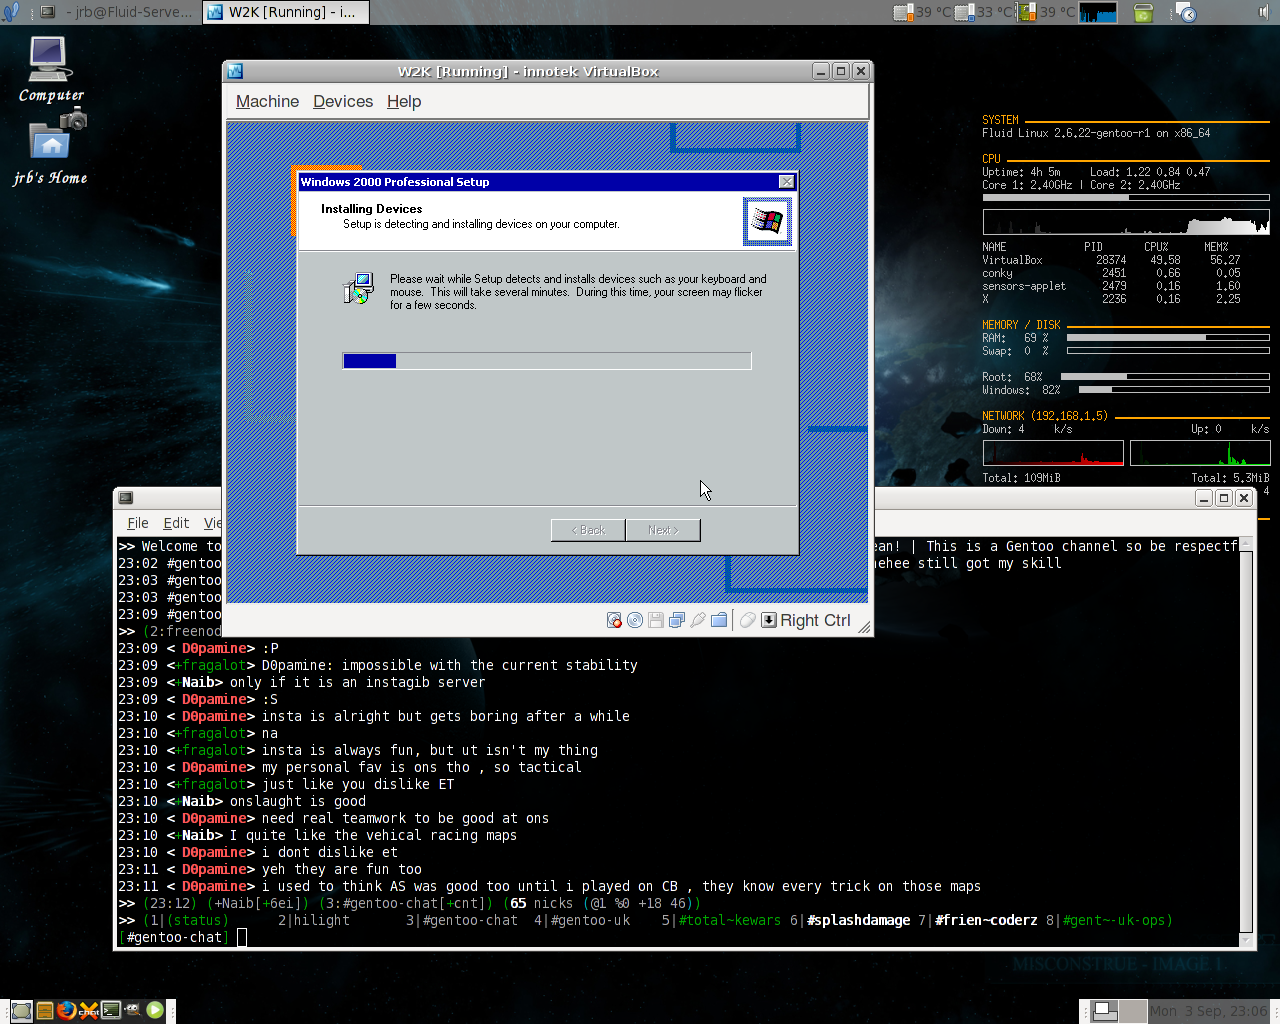Select the #total~kewars window in status bar
Viewport: 1280px width, 1024px height.
point(730,920)
